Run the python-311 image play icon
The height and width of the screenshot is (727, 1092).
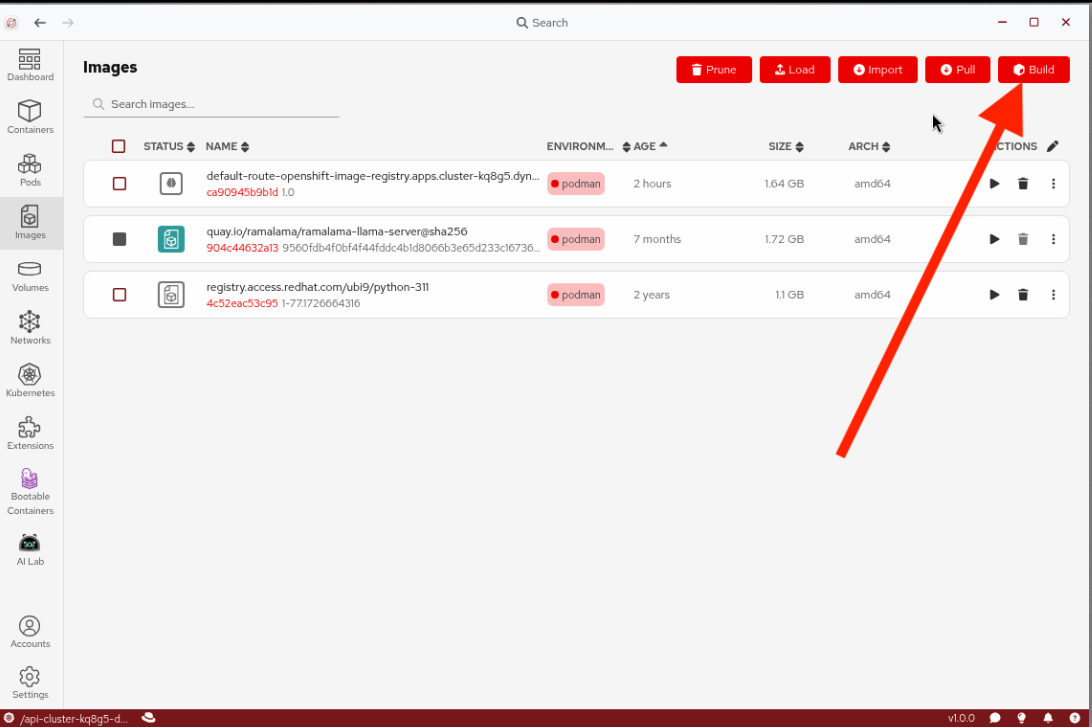(994, 295)
